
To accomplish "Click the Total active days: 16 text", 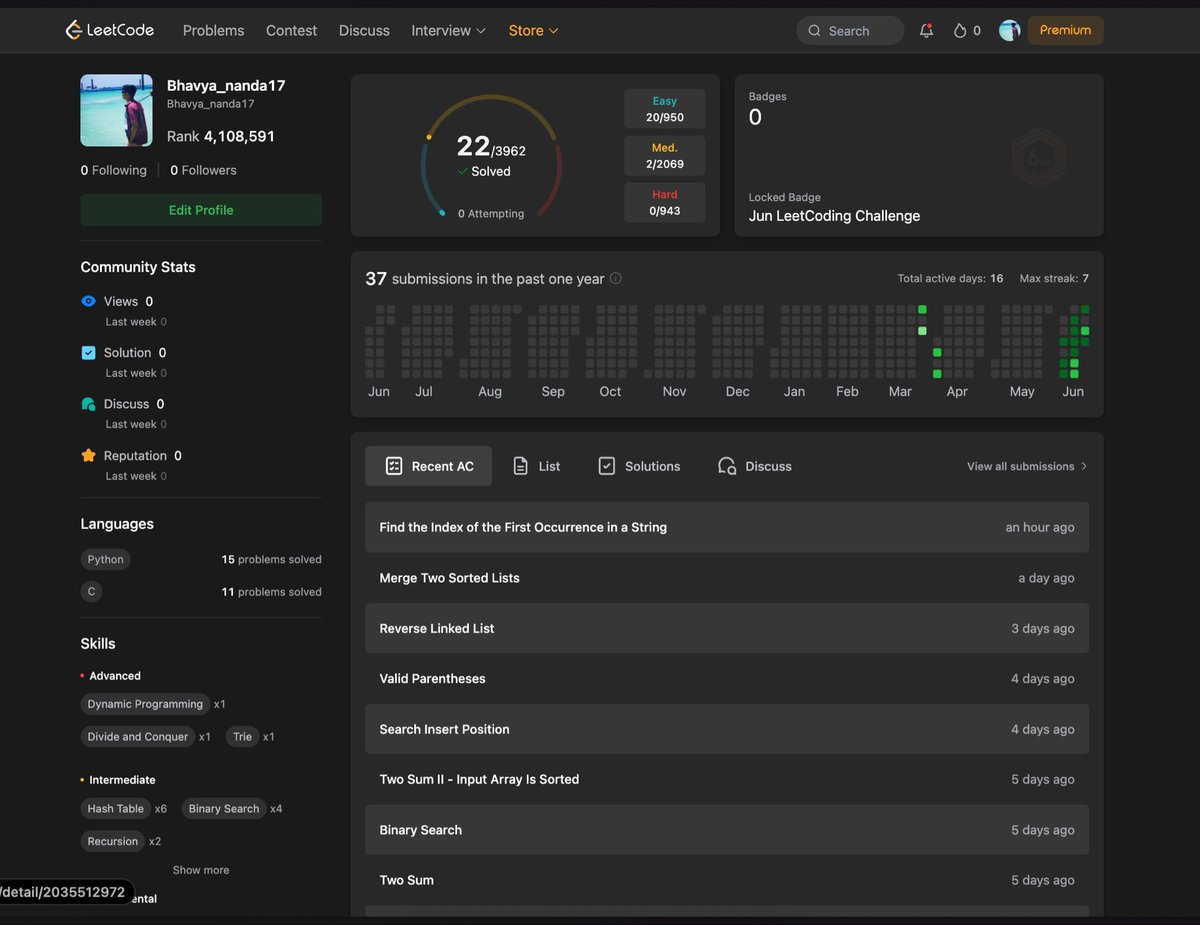I will 950,278.
